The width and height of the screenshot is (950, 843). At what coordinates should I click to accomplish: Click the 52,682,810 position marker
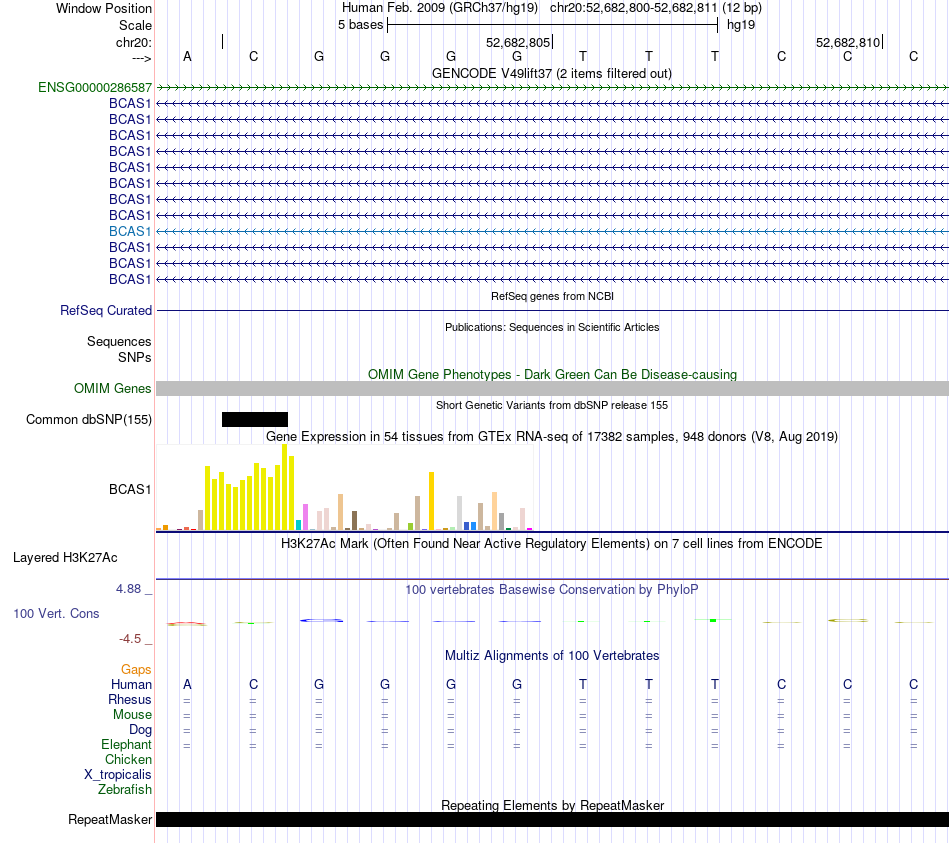[848, 42]
